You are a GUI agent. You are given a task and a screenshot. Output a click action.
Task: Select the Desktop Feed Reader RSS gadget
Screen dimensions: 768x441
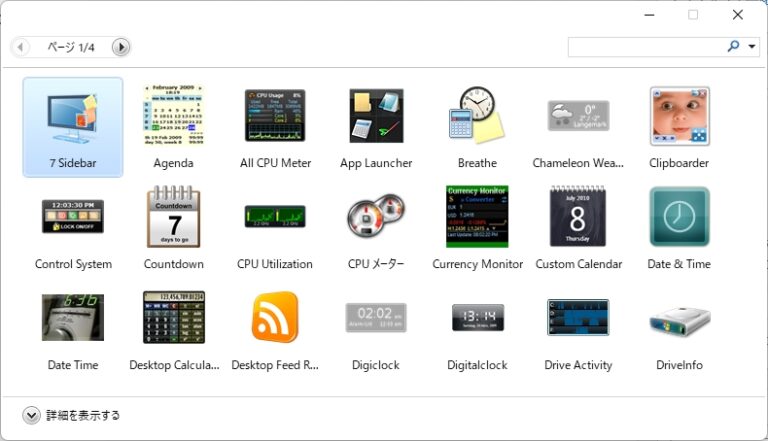coord(275,318)
